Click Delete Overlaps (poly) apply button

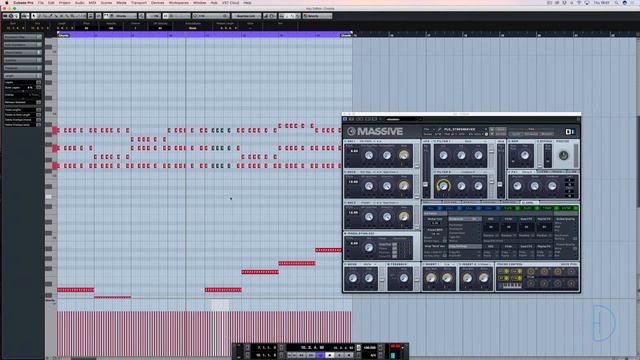tap(39, 125)
